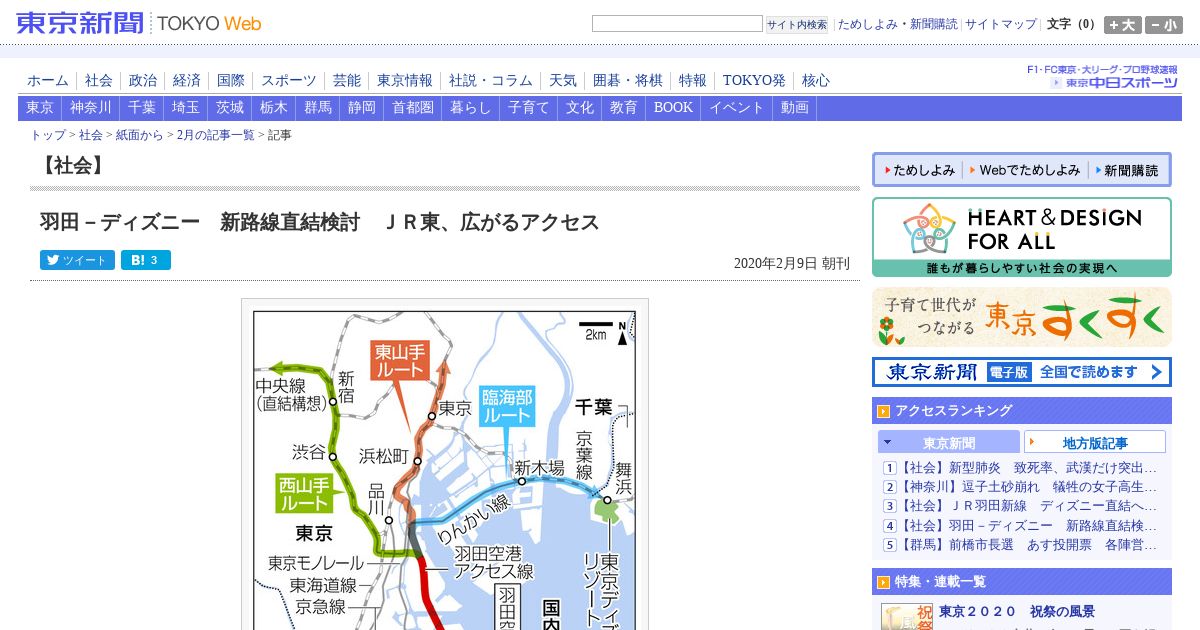Open the 東京新聞 電子版 banner
Screen dimensions: 1200x630
click(1022, 372)
